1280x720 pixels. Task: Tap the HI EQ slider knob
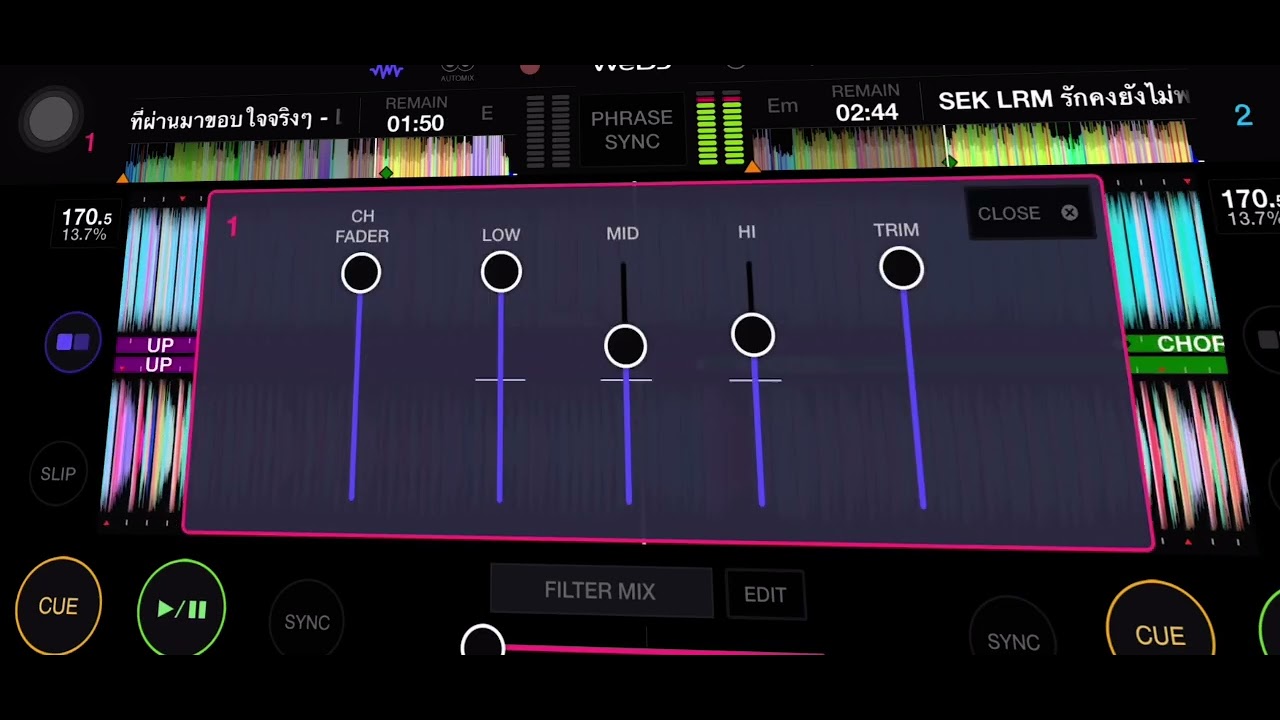753,336
